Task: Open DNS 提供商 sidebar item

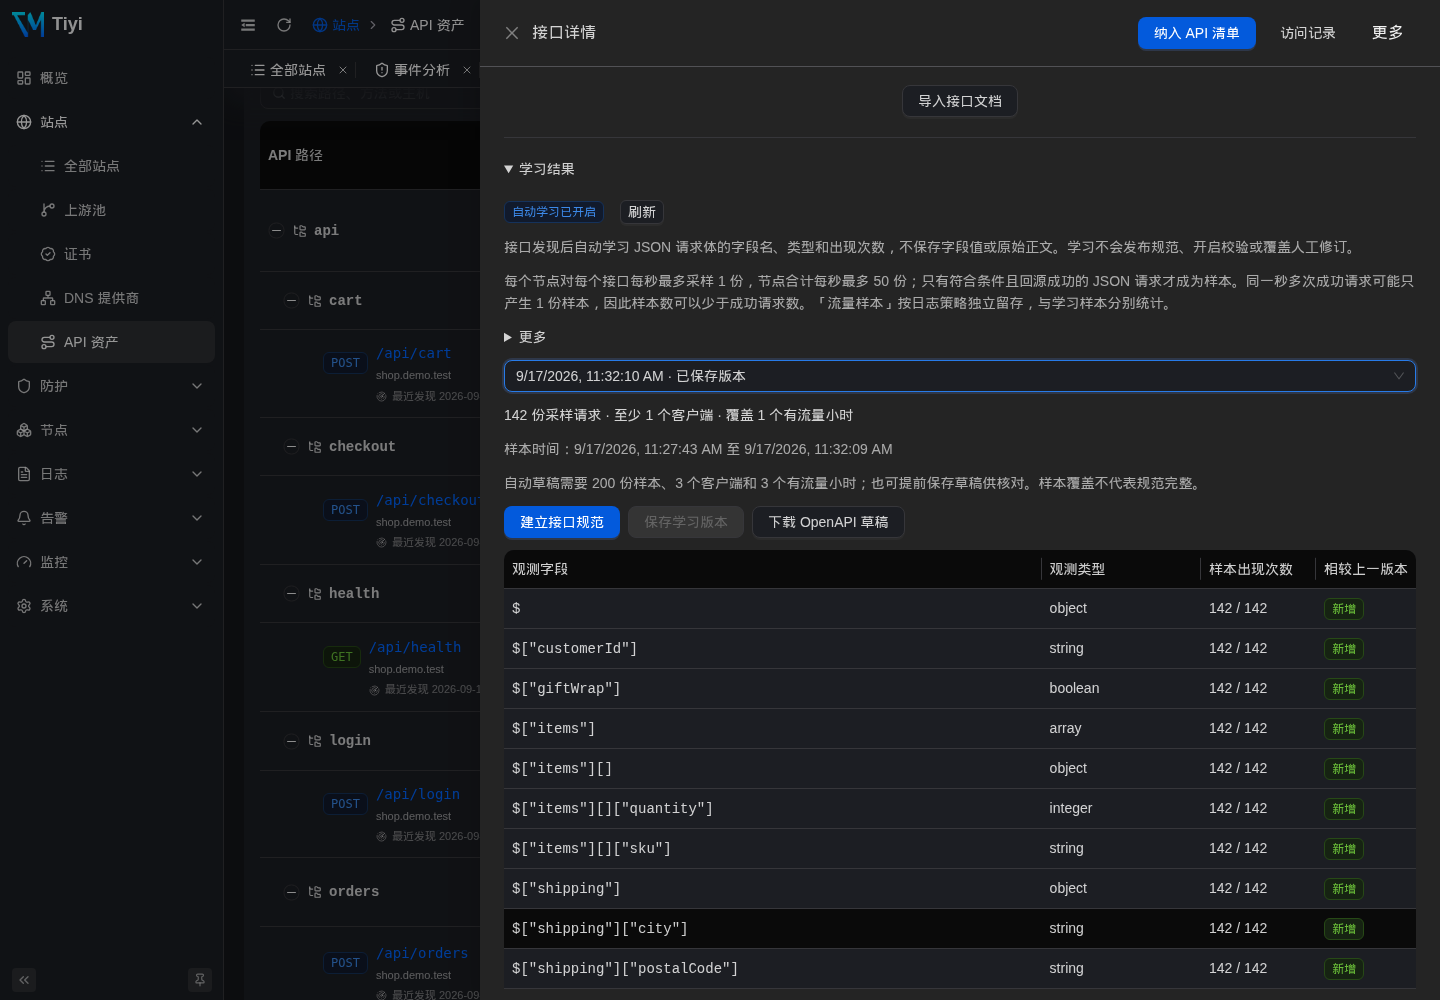Action: pos(111,298)
